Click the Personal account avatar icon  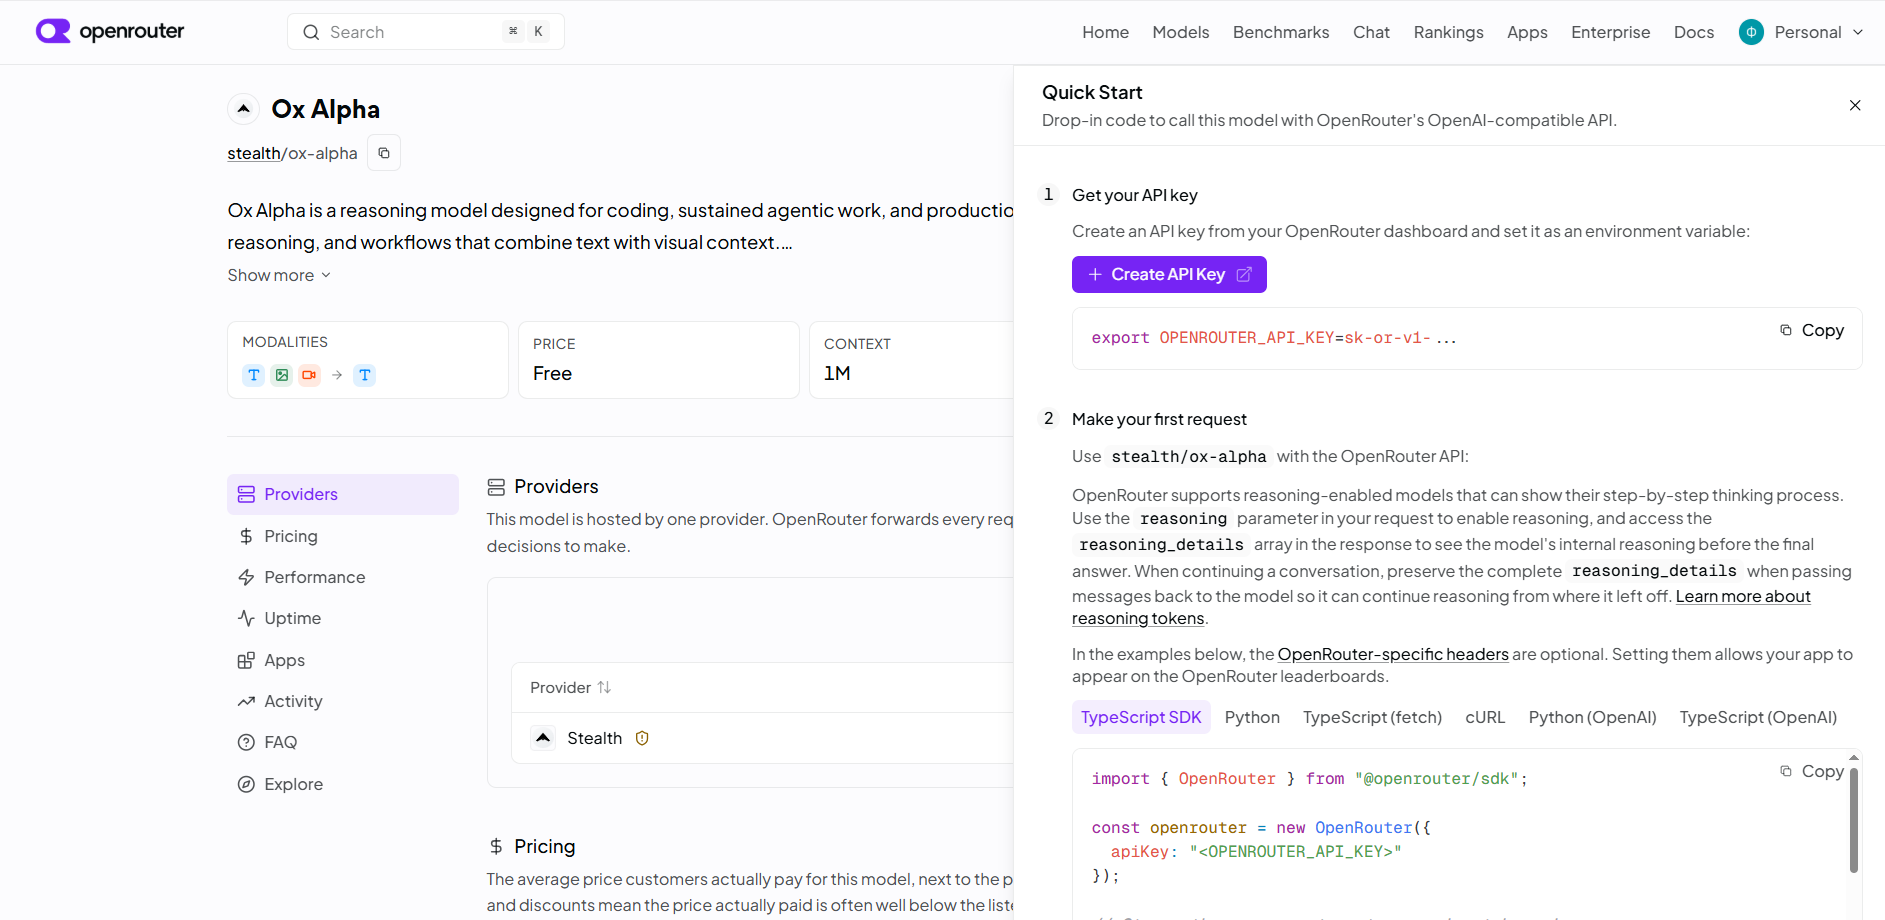tap(1751, 32)
